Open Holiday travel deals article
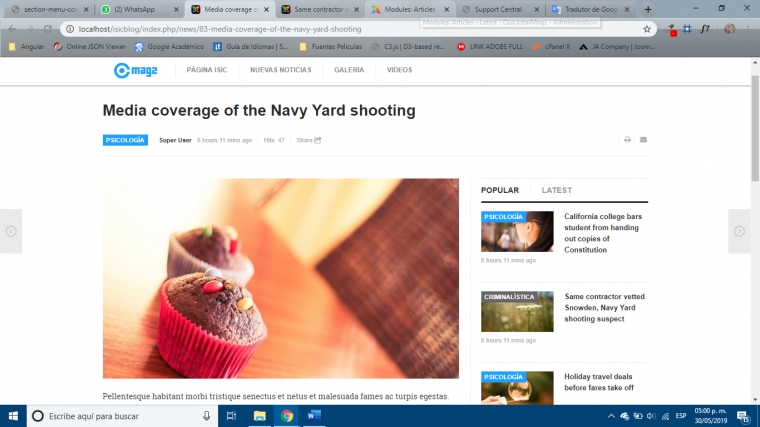Screen dimensions: 760x427 coord(599,382)
